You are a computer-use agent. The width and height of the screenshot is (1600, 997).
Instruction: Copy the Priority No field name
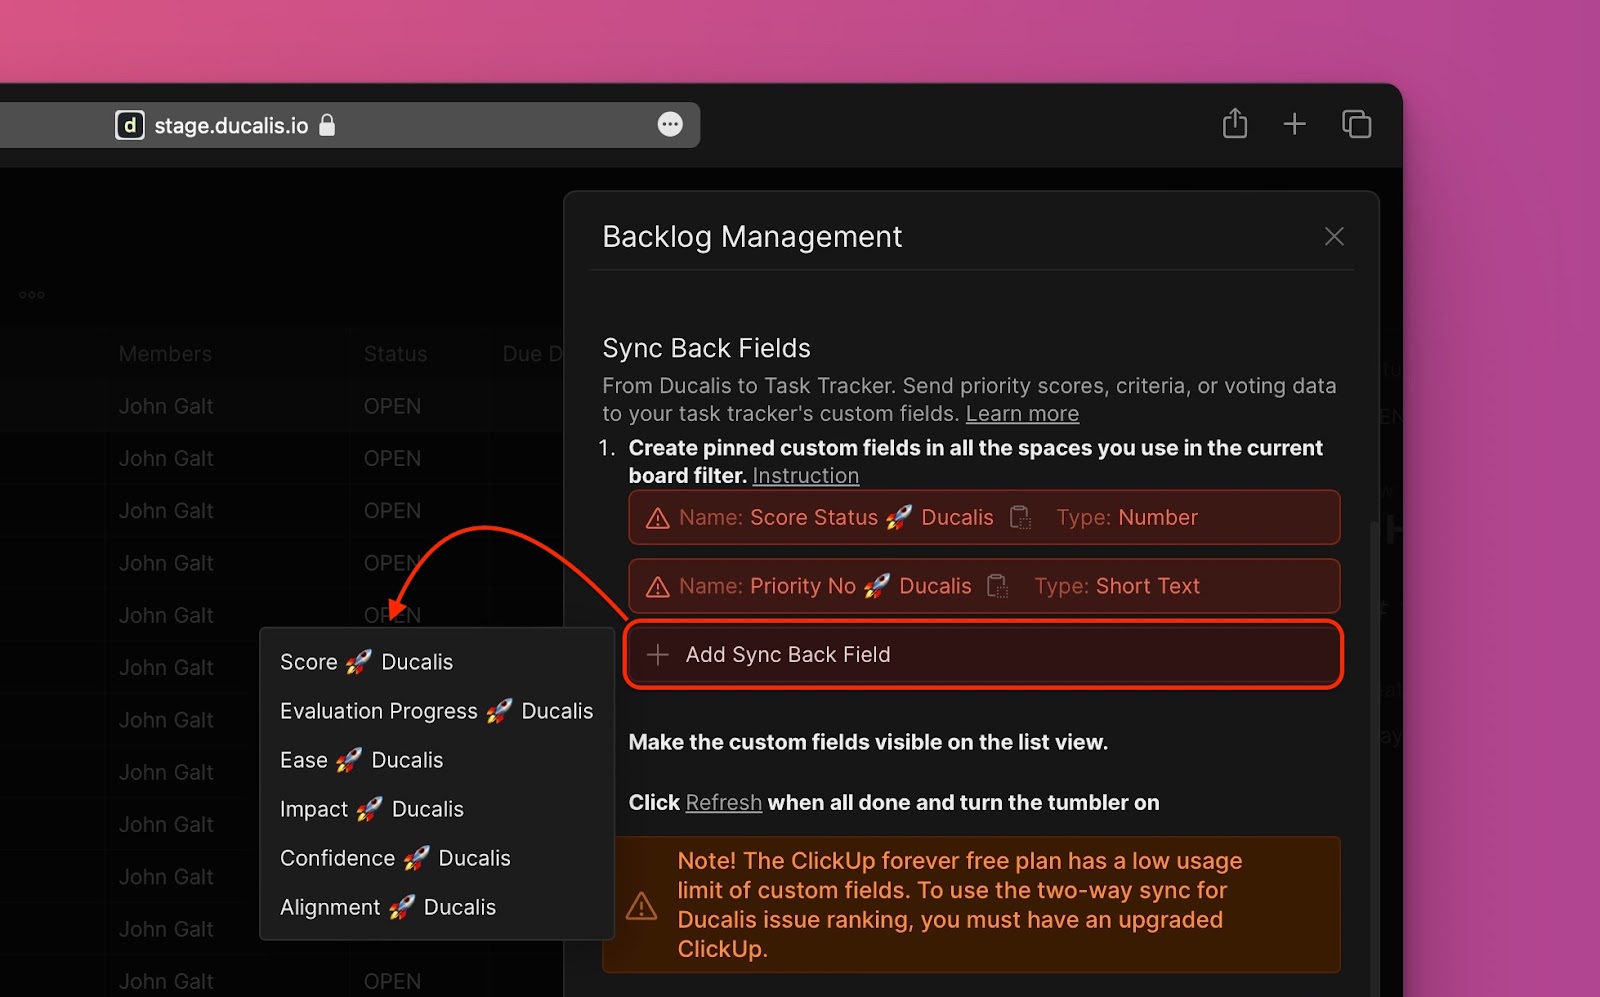coord(996,585)
